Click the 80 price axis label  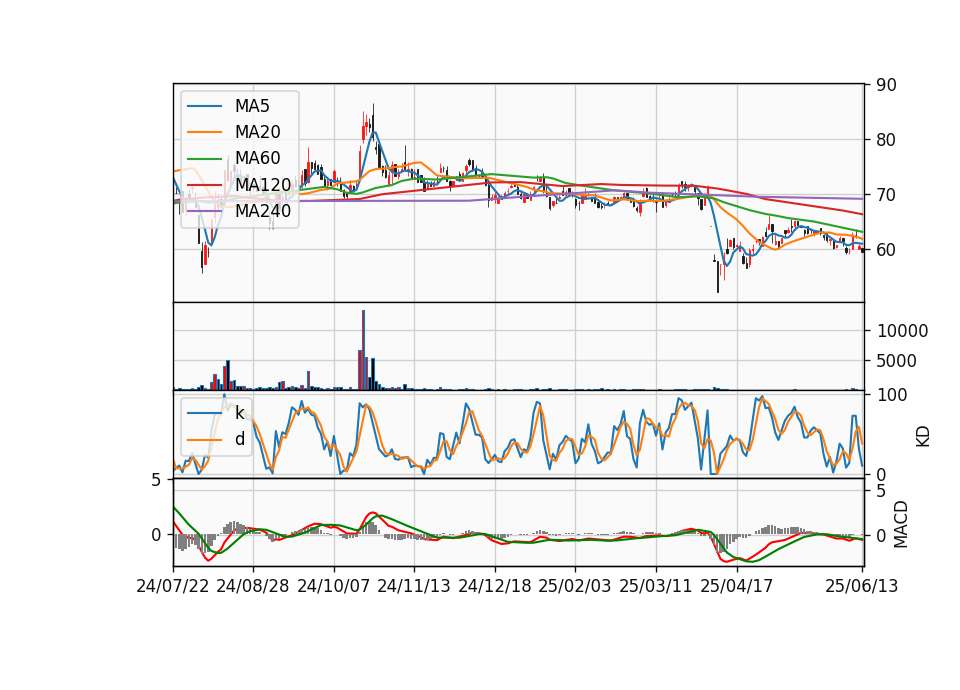(x=886, y=140)
